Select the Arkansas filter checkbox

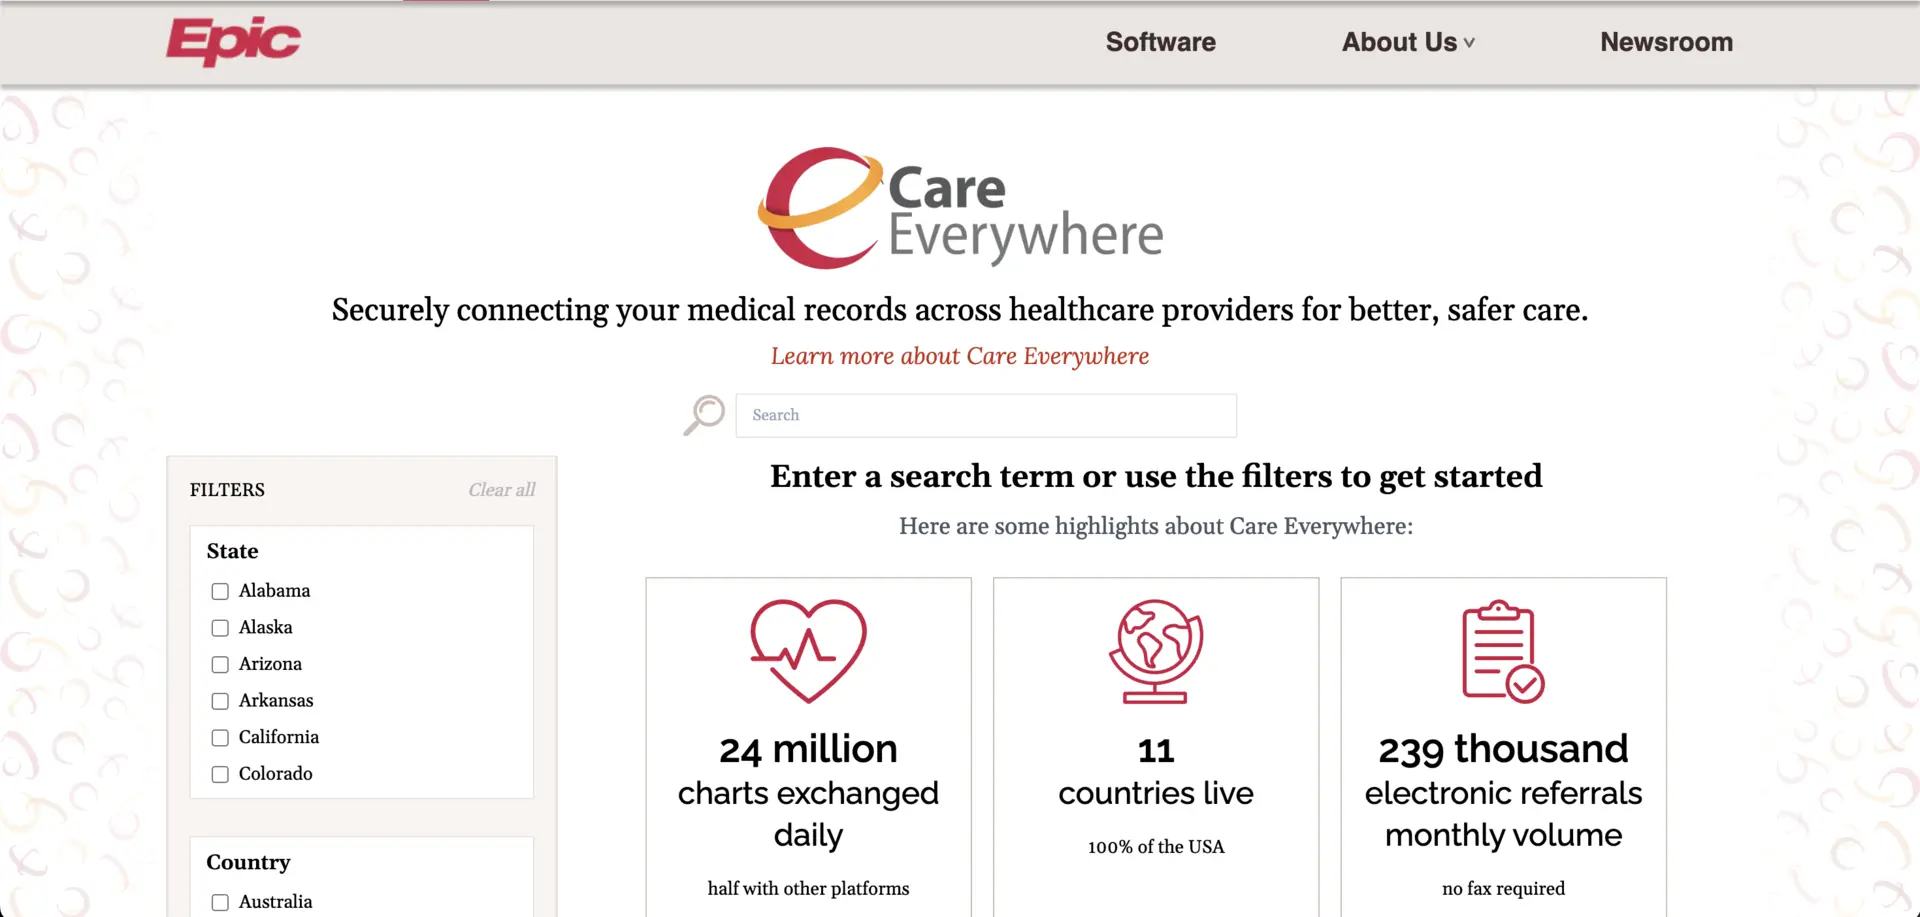pos(220,701)
